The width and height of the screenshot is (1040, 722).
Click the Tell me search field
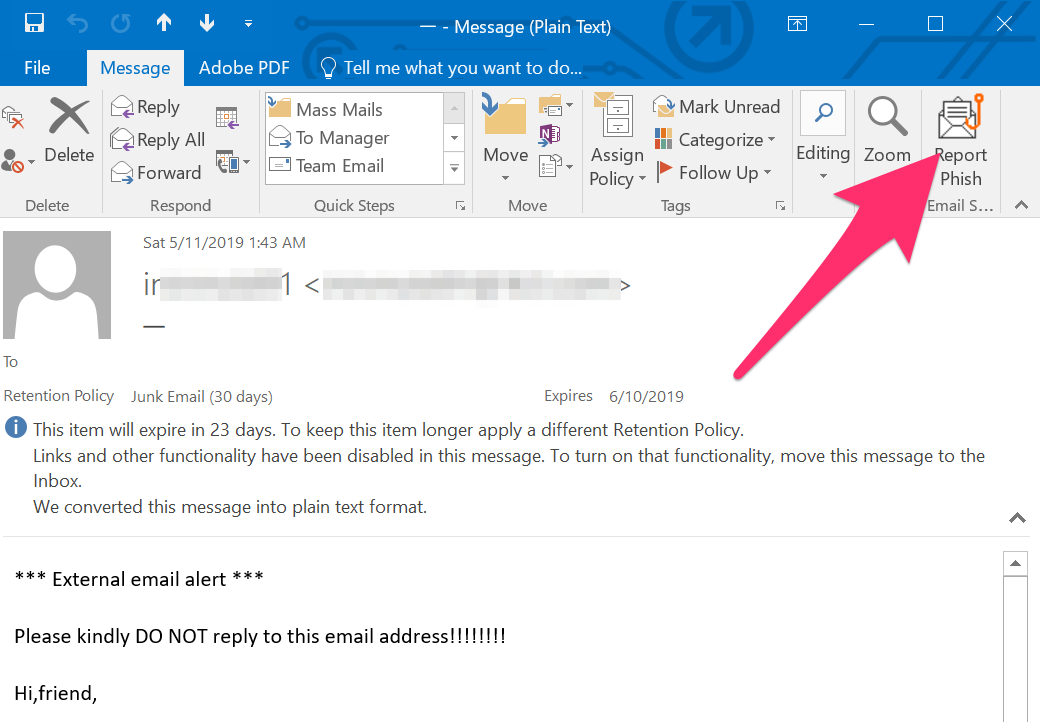462,68
